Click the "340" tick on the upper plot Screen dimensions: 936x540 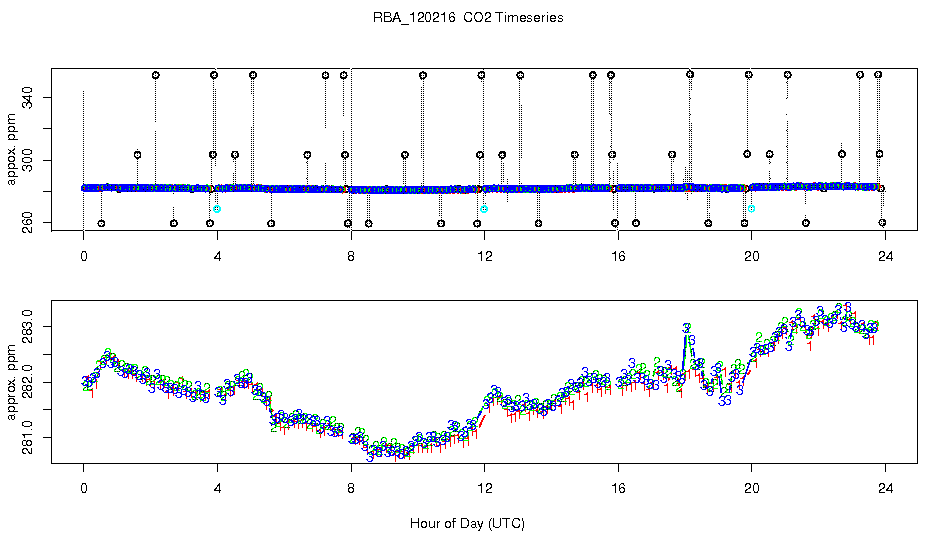point(27,97)
